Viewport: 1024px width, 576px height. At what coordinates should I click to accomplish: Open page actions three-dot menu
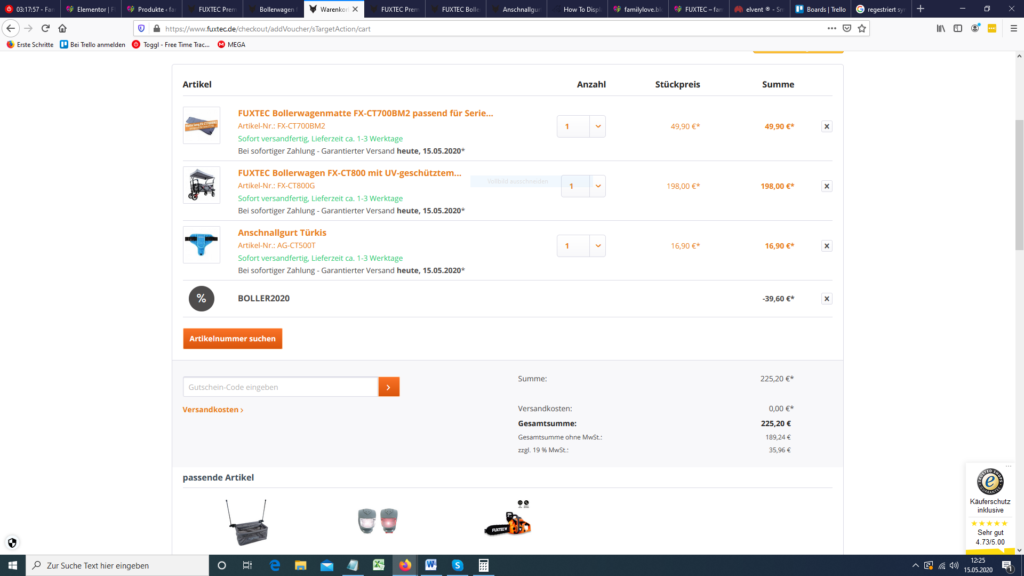point(831,28)
